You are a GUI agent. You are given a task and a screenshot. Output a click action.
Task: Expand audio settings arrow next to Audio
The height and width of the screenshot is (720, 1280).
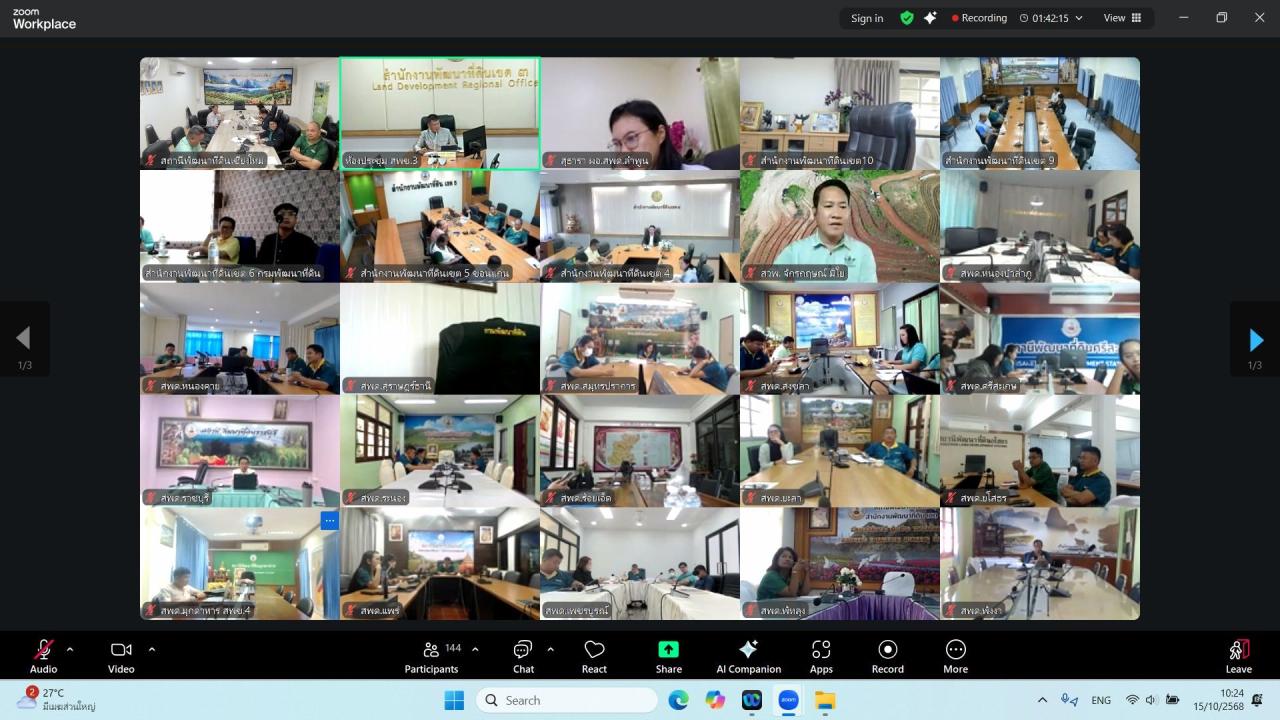pyautogui.click(x=70, y=649)
